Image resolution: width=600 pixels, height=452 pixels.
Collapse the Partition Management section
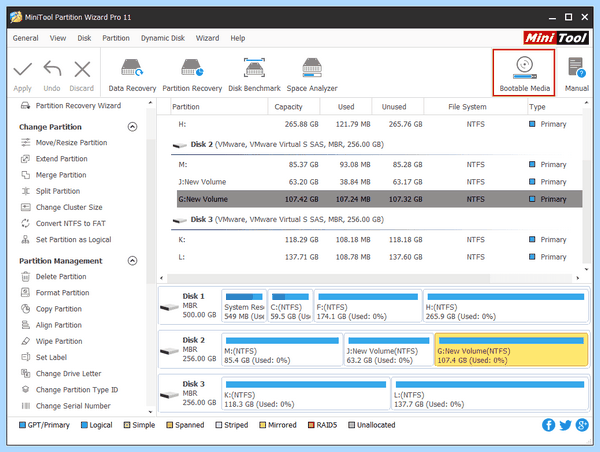(132, 261)
